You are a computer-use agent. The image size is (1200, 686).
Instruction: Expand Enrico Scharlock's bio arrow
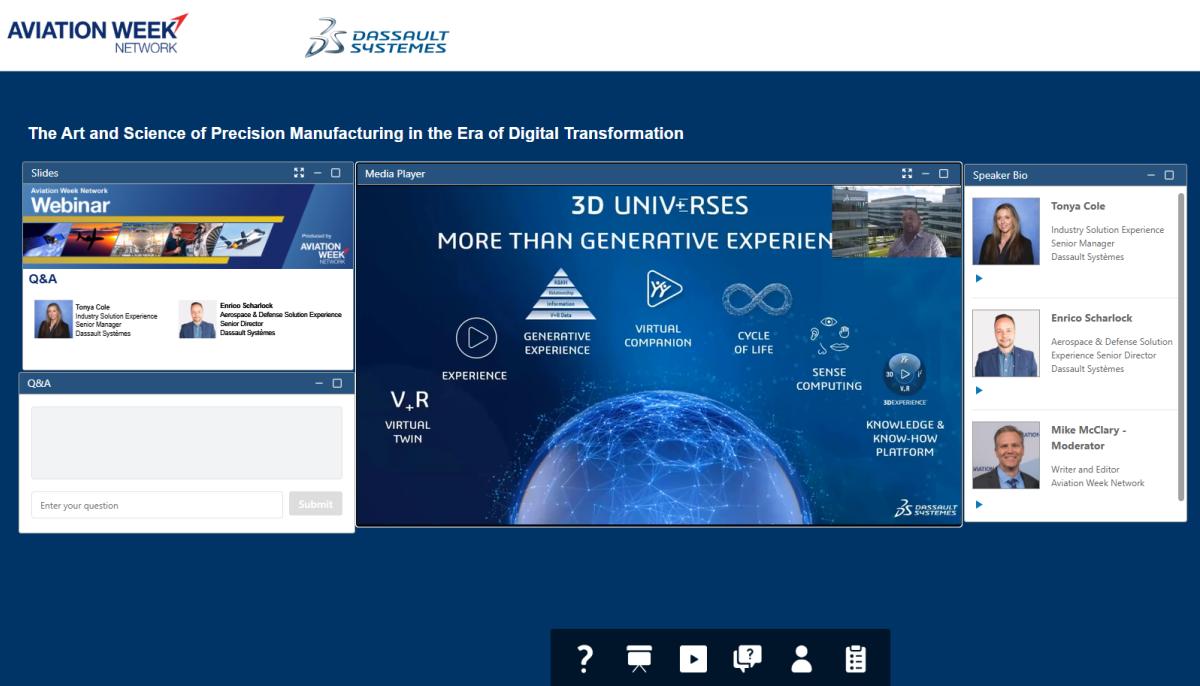click(979, 391)
